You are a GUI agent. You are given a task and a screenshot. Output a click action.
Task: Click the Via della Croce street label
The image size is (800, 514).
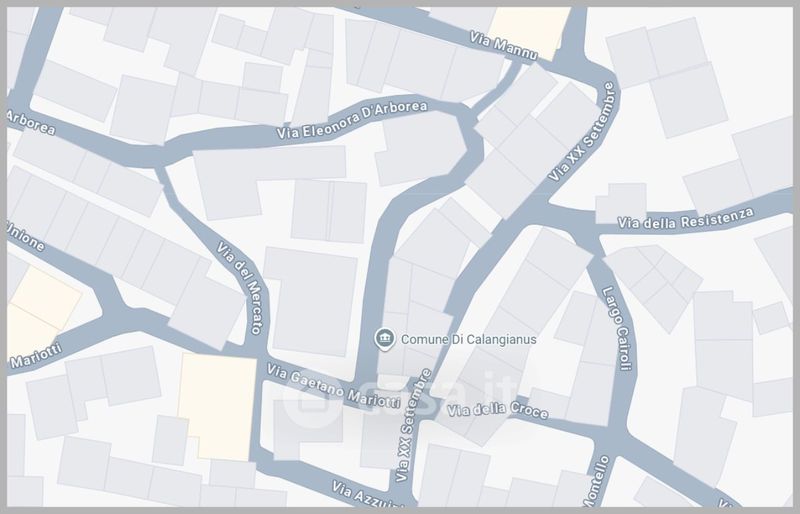click(x=497, y=410)
